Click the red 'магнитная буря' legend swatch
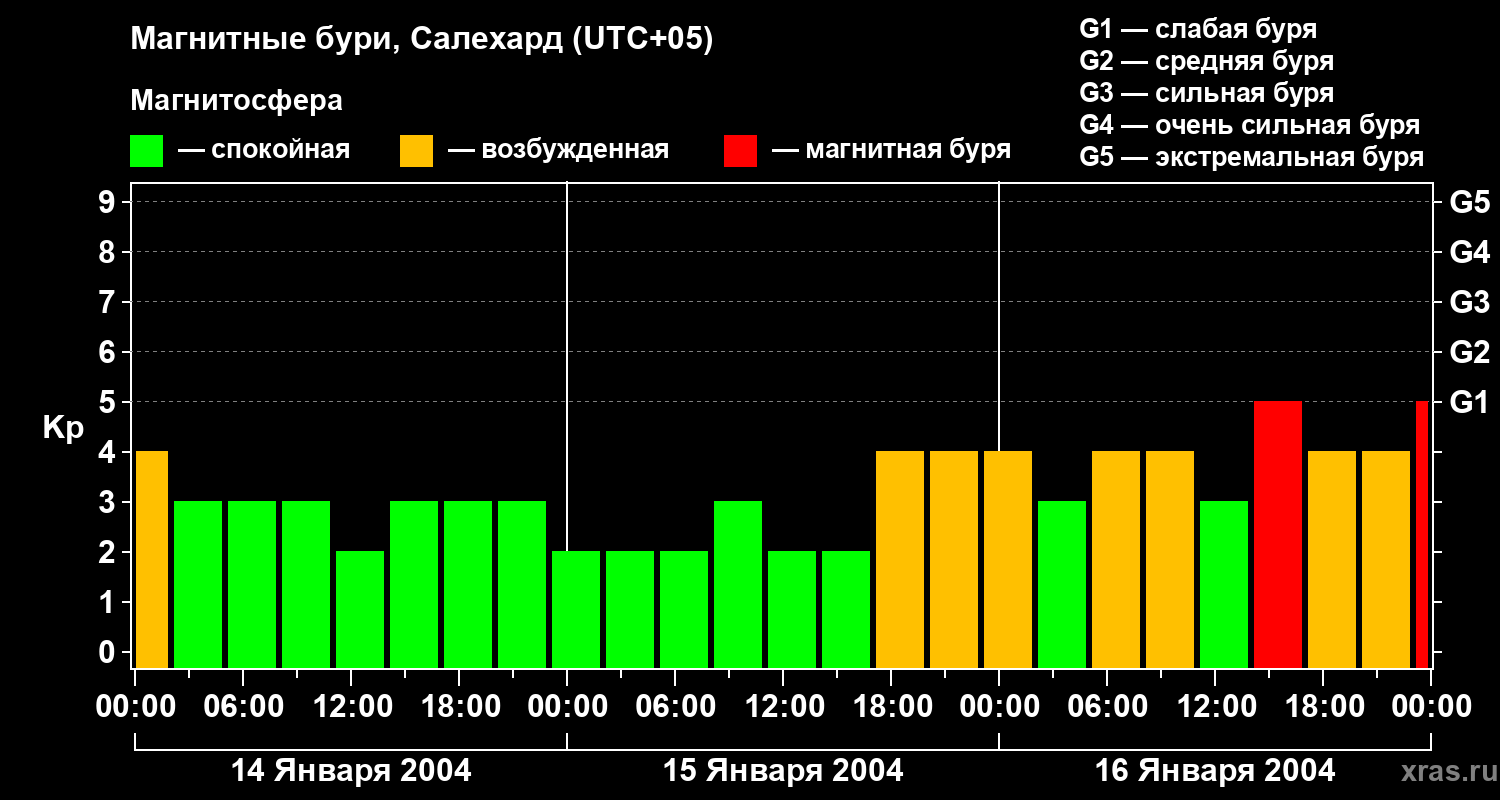1500x800 pixels. tap(740, 151)
